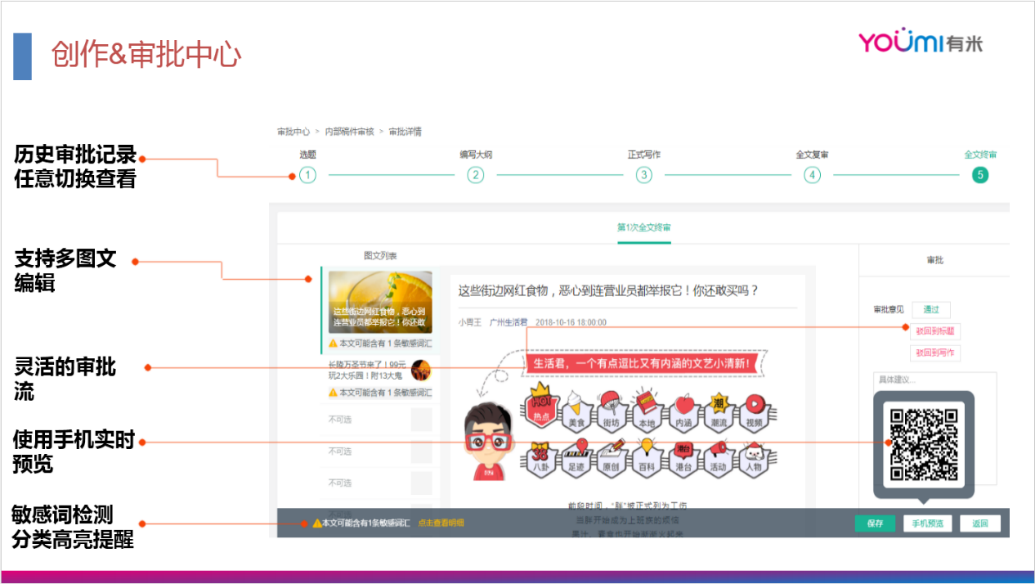This screenshot has width=1035, height=584.
Task: Select the 街坊 category icon
Action: (x=614, y=413)
